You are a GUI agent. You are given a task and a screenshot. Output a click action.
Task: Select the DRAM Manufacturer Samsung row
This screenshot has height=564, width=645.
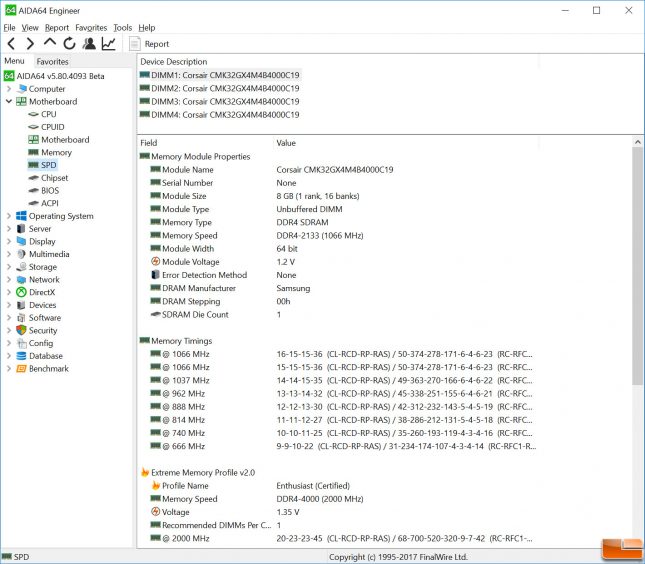click(337, 288)
